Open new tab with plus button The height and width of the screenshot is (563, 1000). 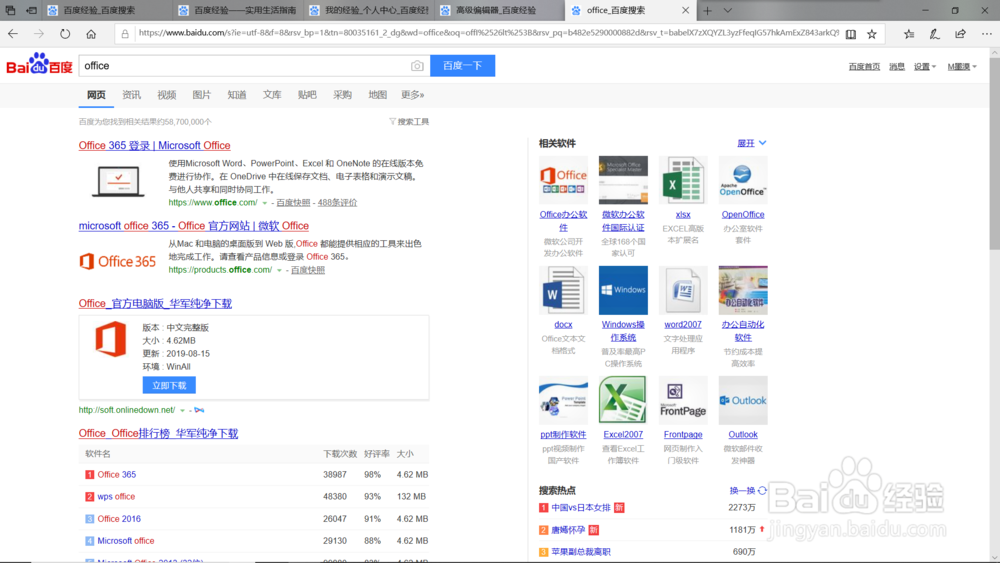click(707, 10)
